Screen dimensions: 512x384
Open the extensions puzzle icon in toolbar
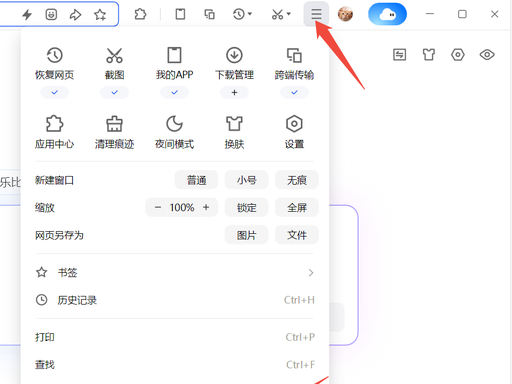[140, 14]
